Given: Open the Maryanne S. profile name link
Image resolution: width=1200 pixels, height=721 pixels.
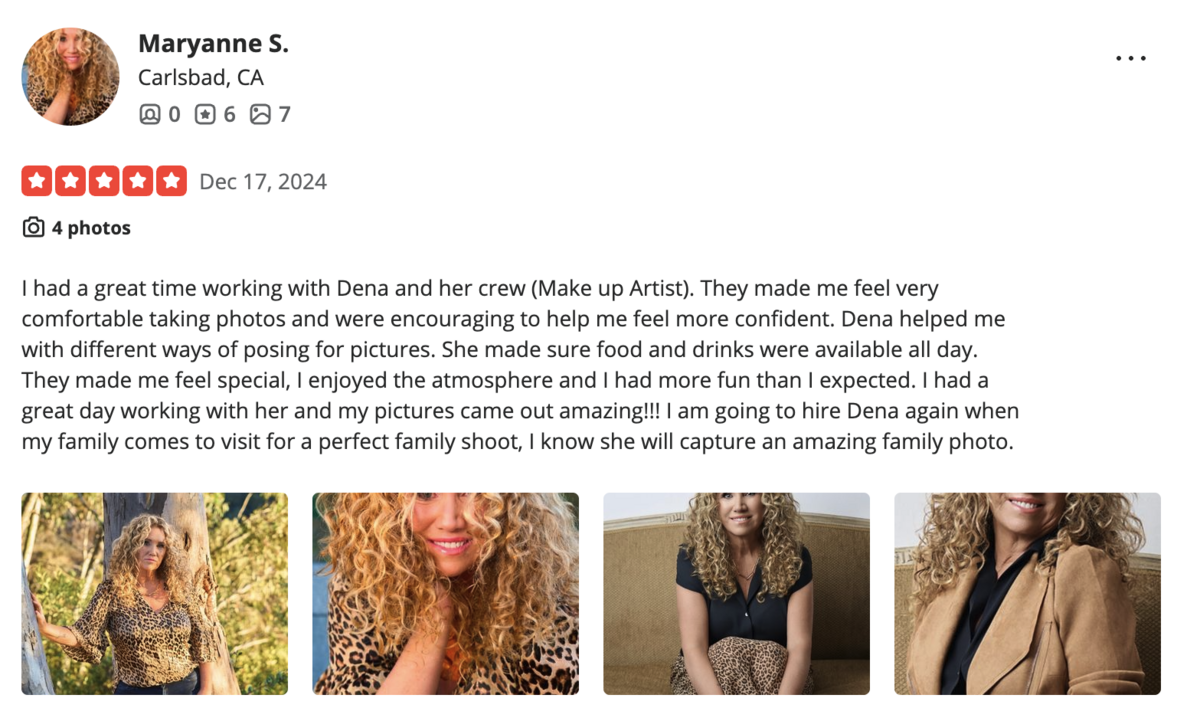Looking at the screenshot, I should pos(213,43).
